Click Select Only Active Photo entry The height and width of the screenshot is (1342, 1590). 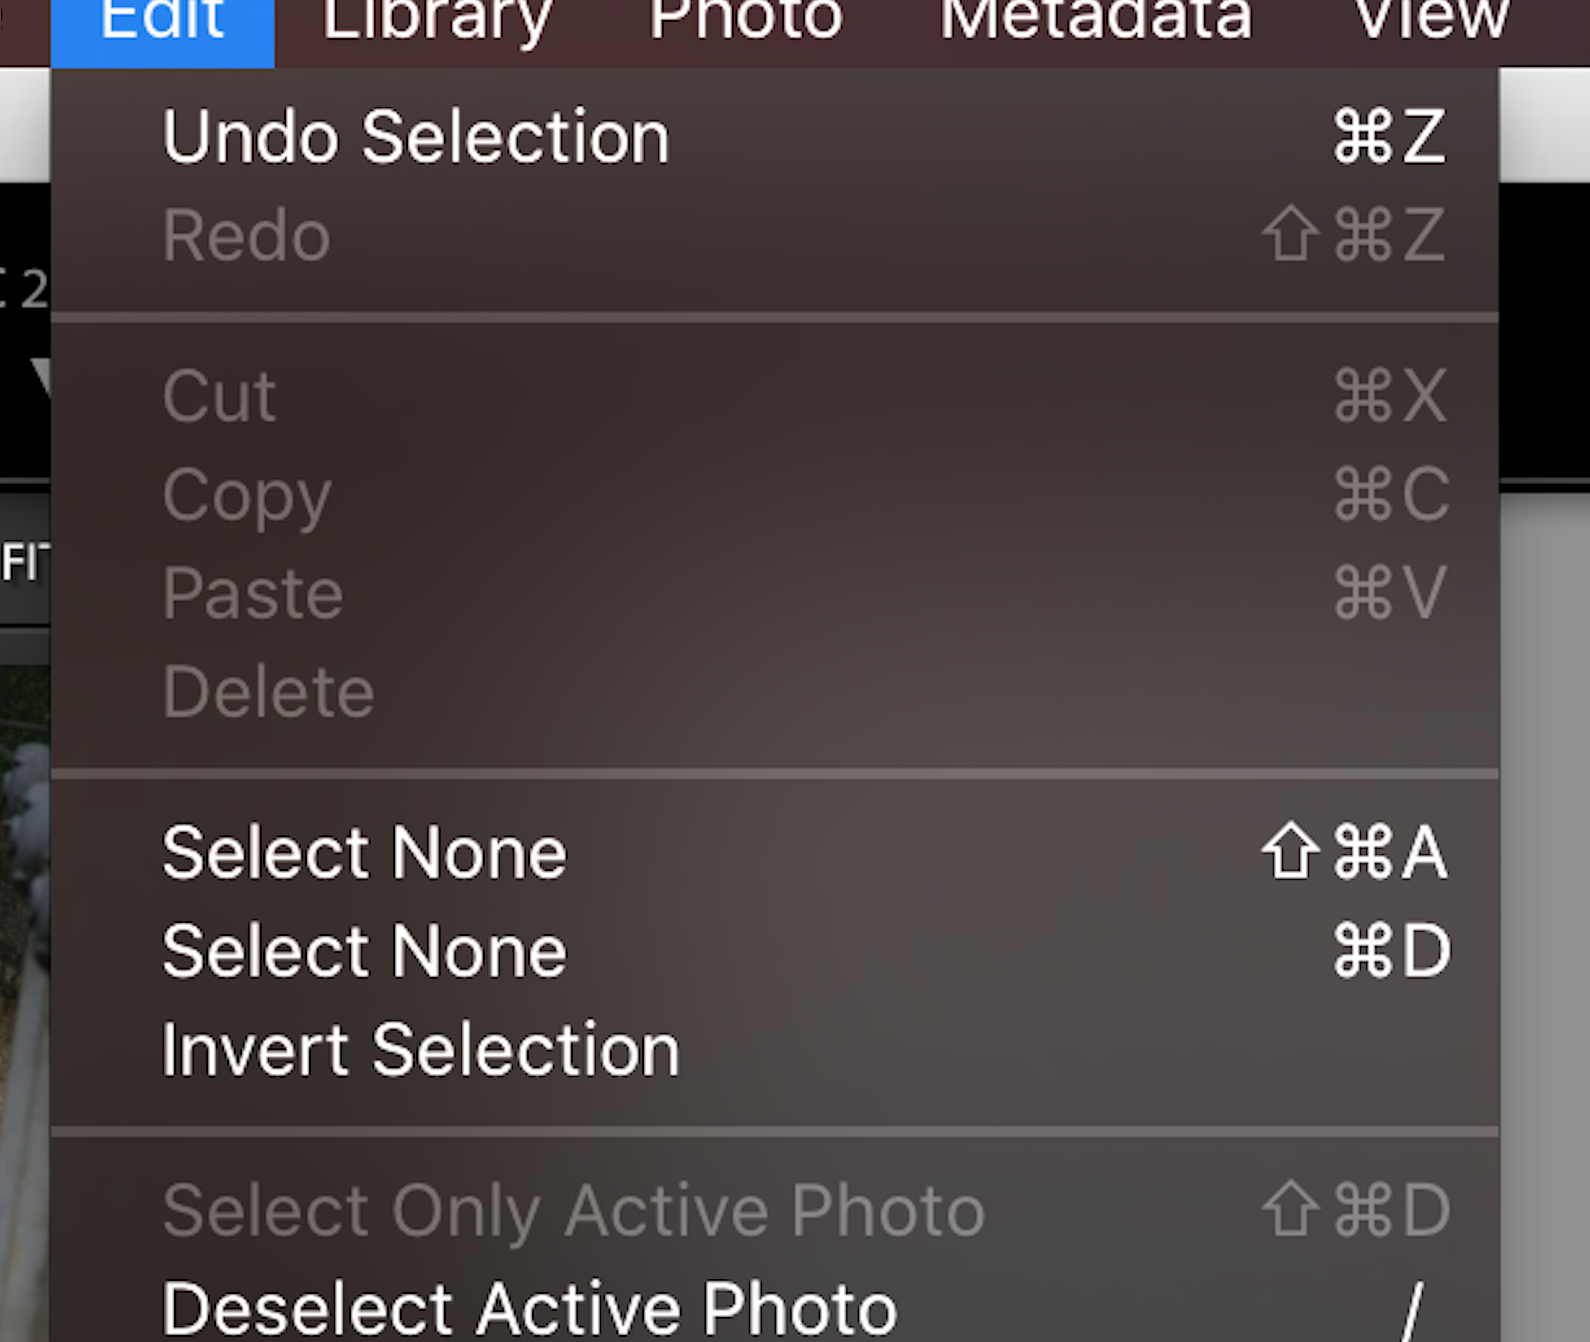(x=573, y=1210)
